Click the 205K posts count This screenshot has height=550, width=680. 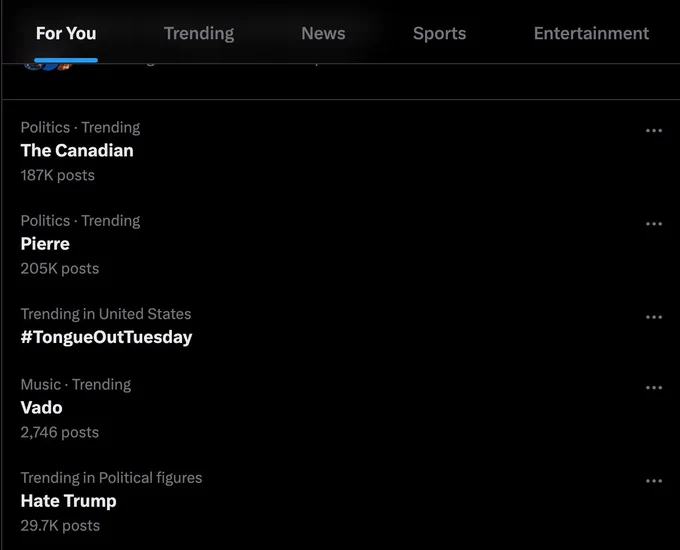click(60, 268)
